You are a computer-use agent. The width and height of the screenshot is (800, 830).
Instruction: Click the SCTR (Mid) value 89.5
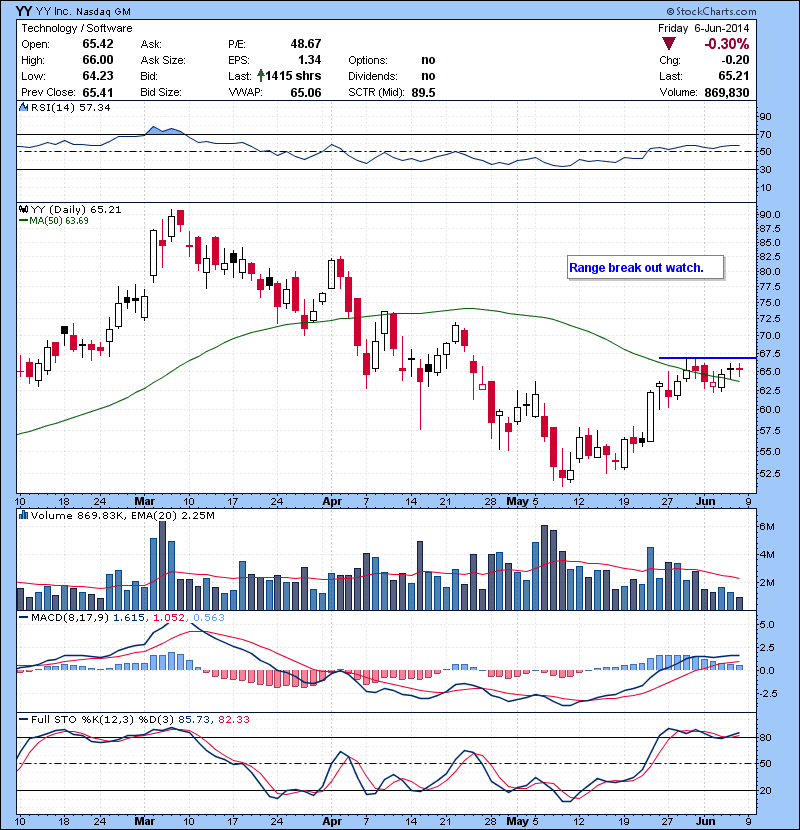pos(423,93)
